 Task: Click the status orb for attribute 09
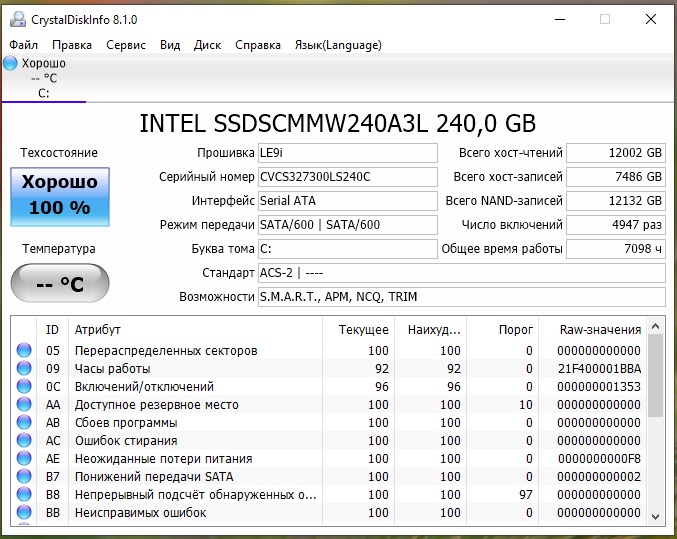tap(24, 368)
